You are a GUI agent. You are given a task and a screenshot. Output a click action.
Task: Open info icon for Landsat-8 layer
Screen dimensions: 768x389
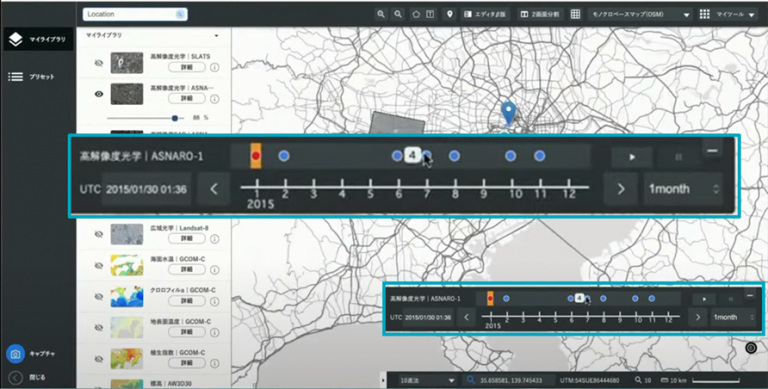215,239
